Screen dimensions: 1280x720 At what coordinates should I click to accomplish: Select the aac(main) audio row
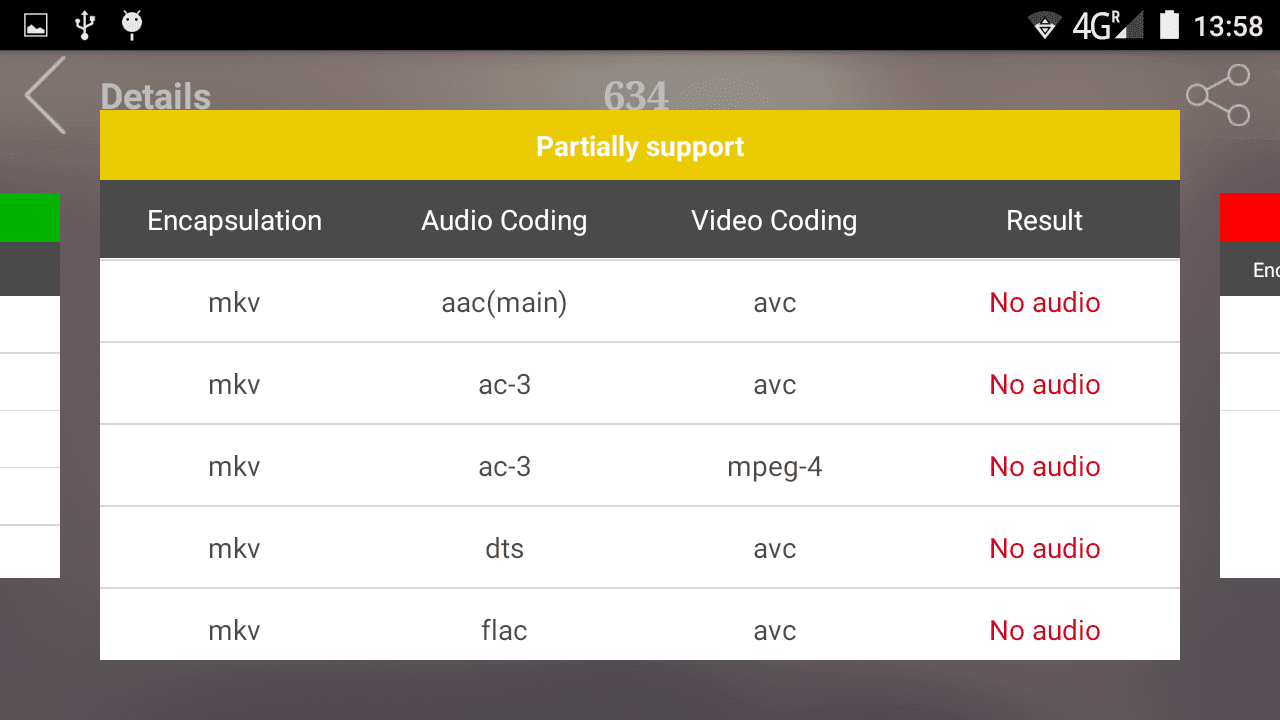[640, 302]
